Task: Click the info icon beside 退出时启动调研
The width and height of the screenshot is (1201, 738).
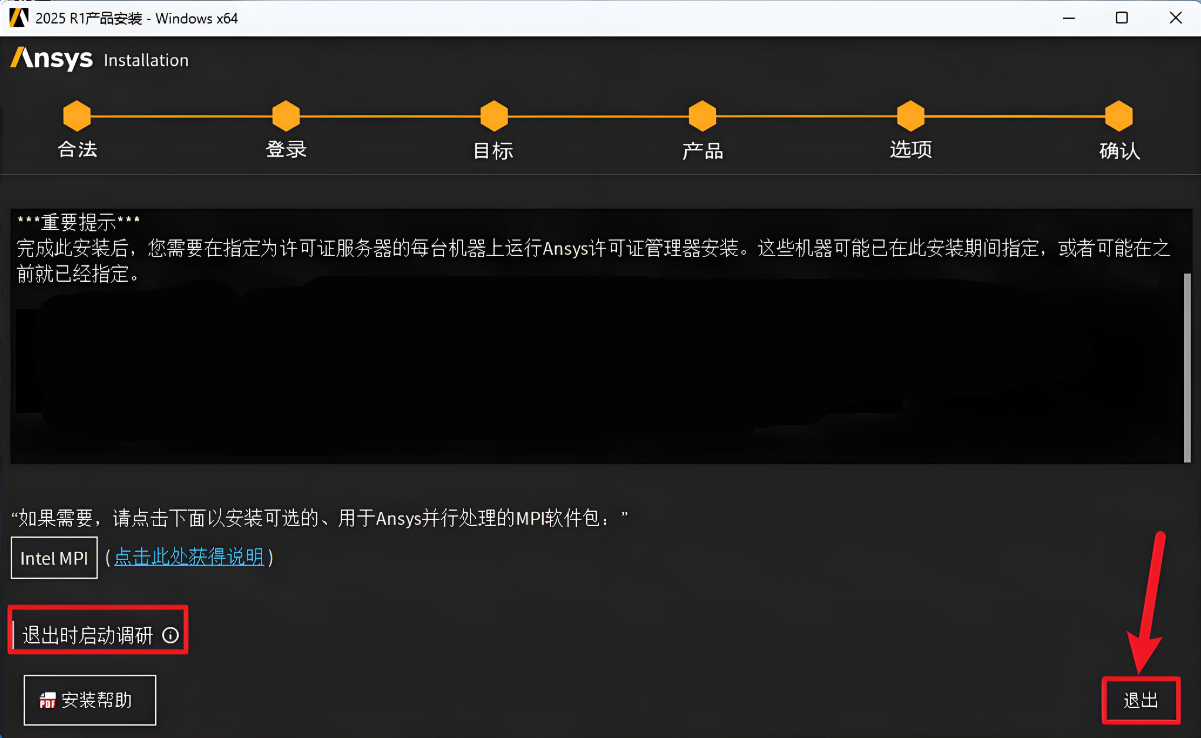Action: pyautogui.click(x=170, y=635)
